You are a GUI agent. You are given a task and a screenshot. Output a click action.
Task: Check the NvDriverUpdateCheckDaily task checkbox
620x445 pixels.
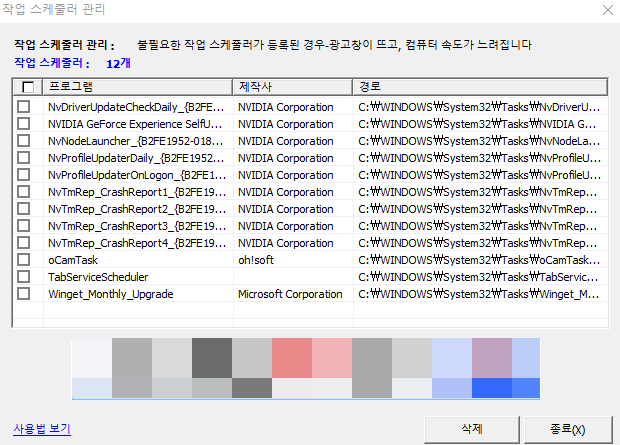[x=24, y=106]
